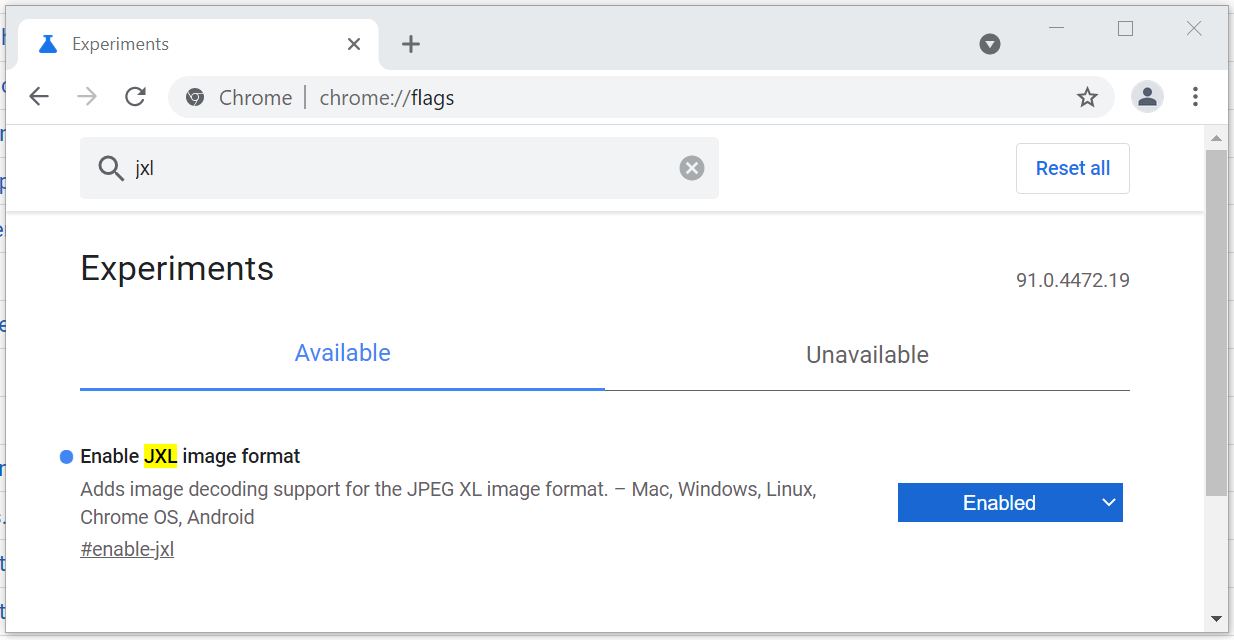Click the version number 91.0.4472.19
The height and width of the screenshot is (640, 1234).
[1073, 280]
